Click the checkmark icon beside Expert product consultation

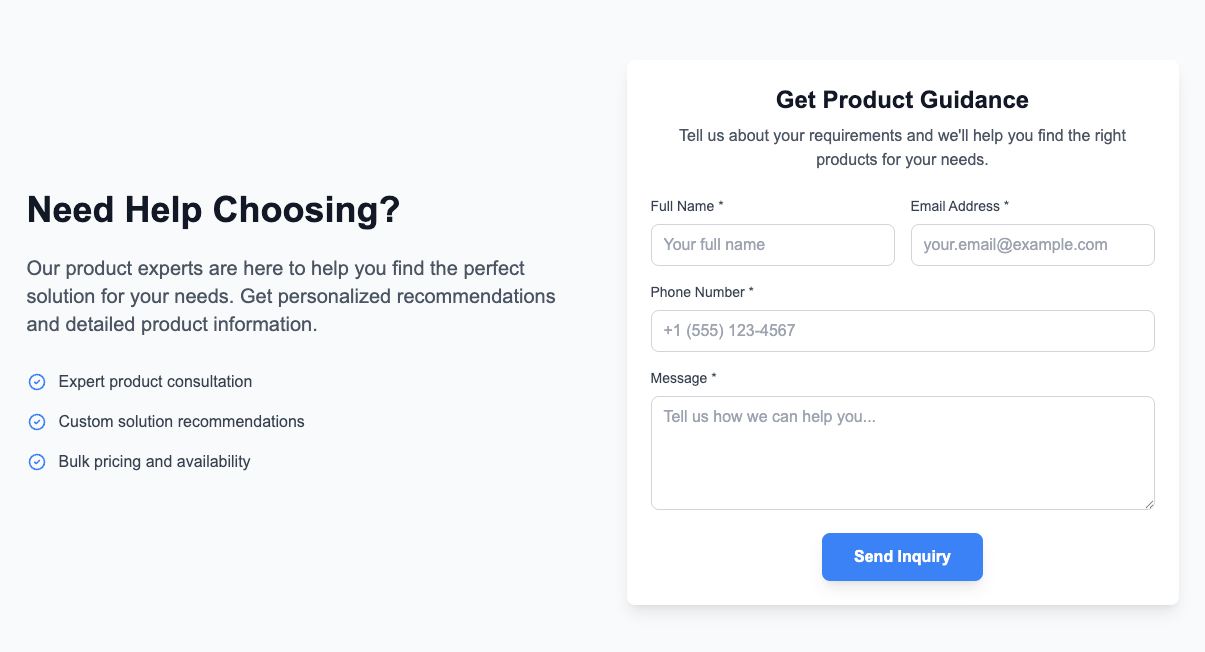click(x=37, y=382)
